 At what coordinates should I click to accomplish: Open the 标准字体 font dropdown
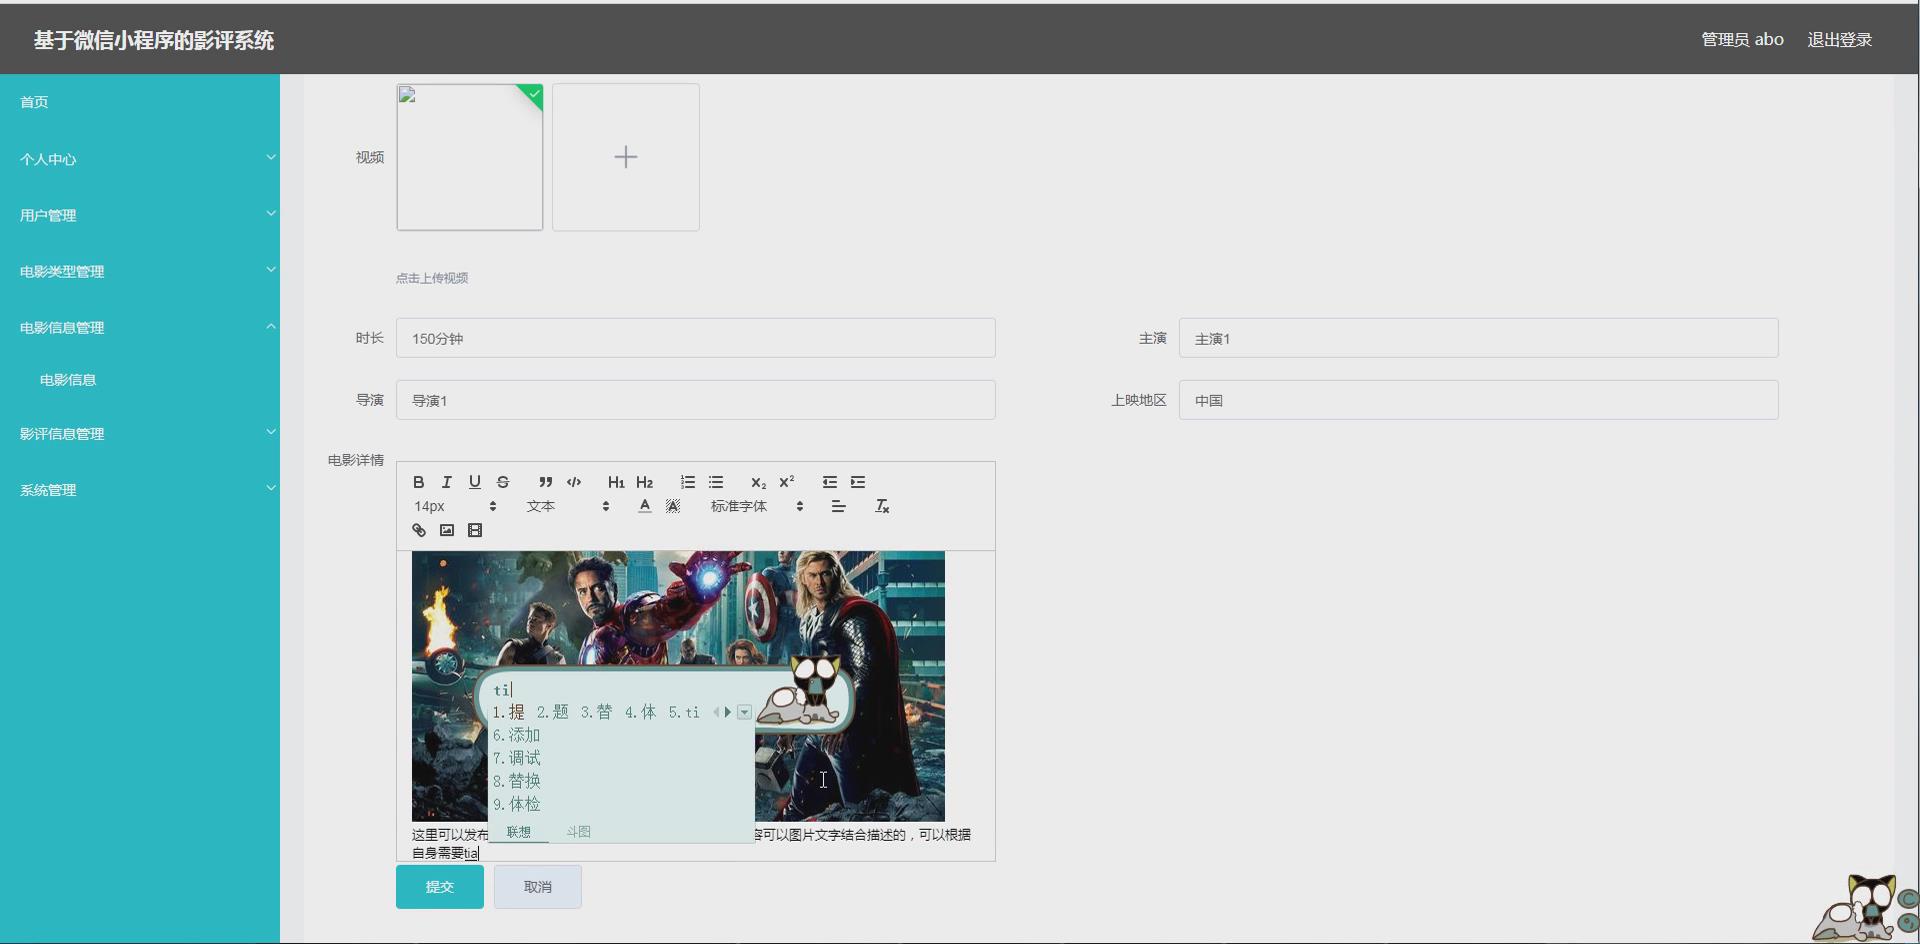(757, 506)
